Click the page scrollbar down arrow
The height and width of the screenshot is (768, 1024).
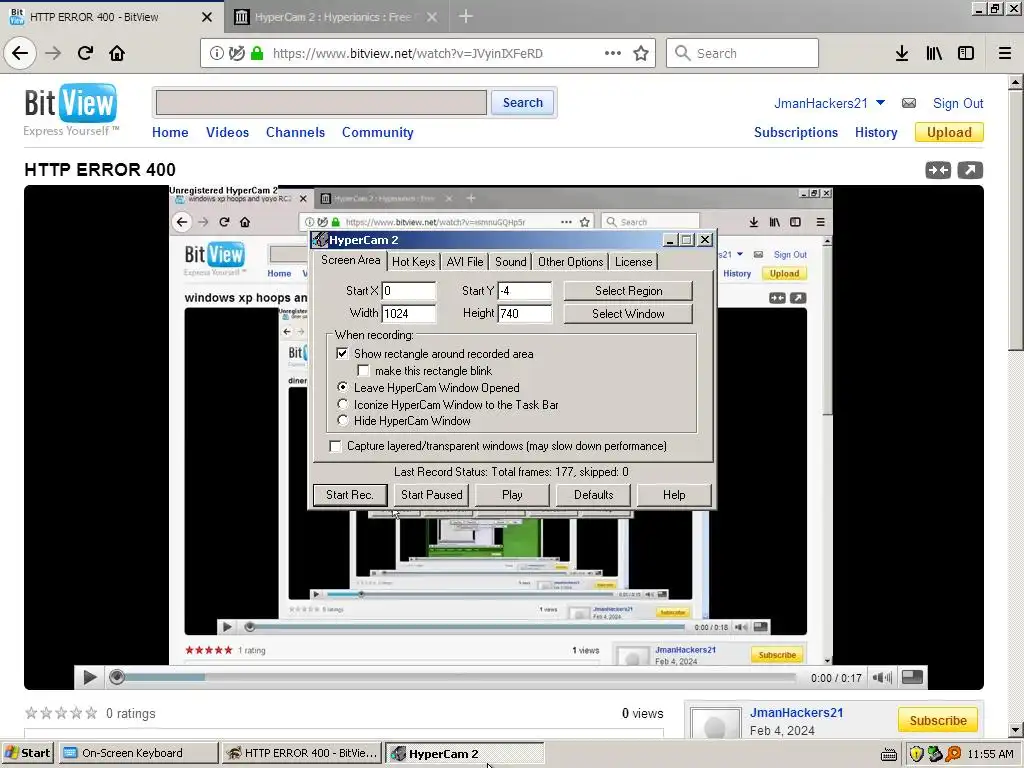1016,730
